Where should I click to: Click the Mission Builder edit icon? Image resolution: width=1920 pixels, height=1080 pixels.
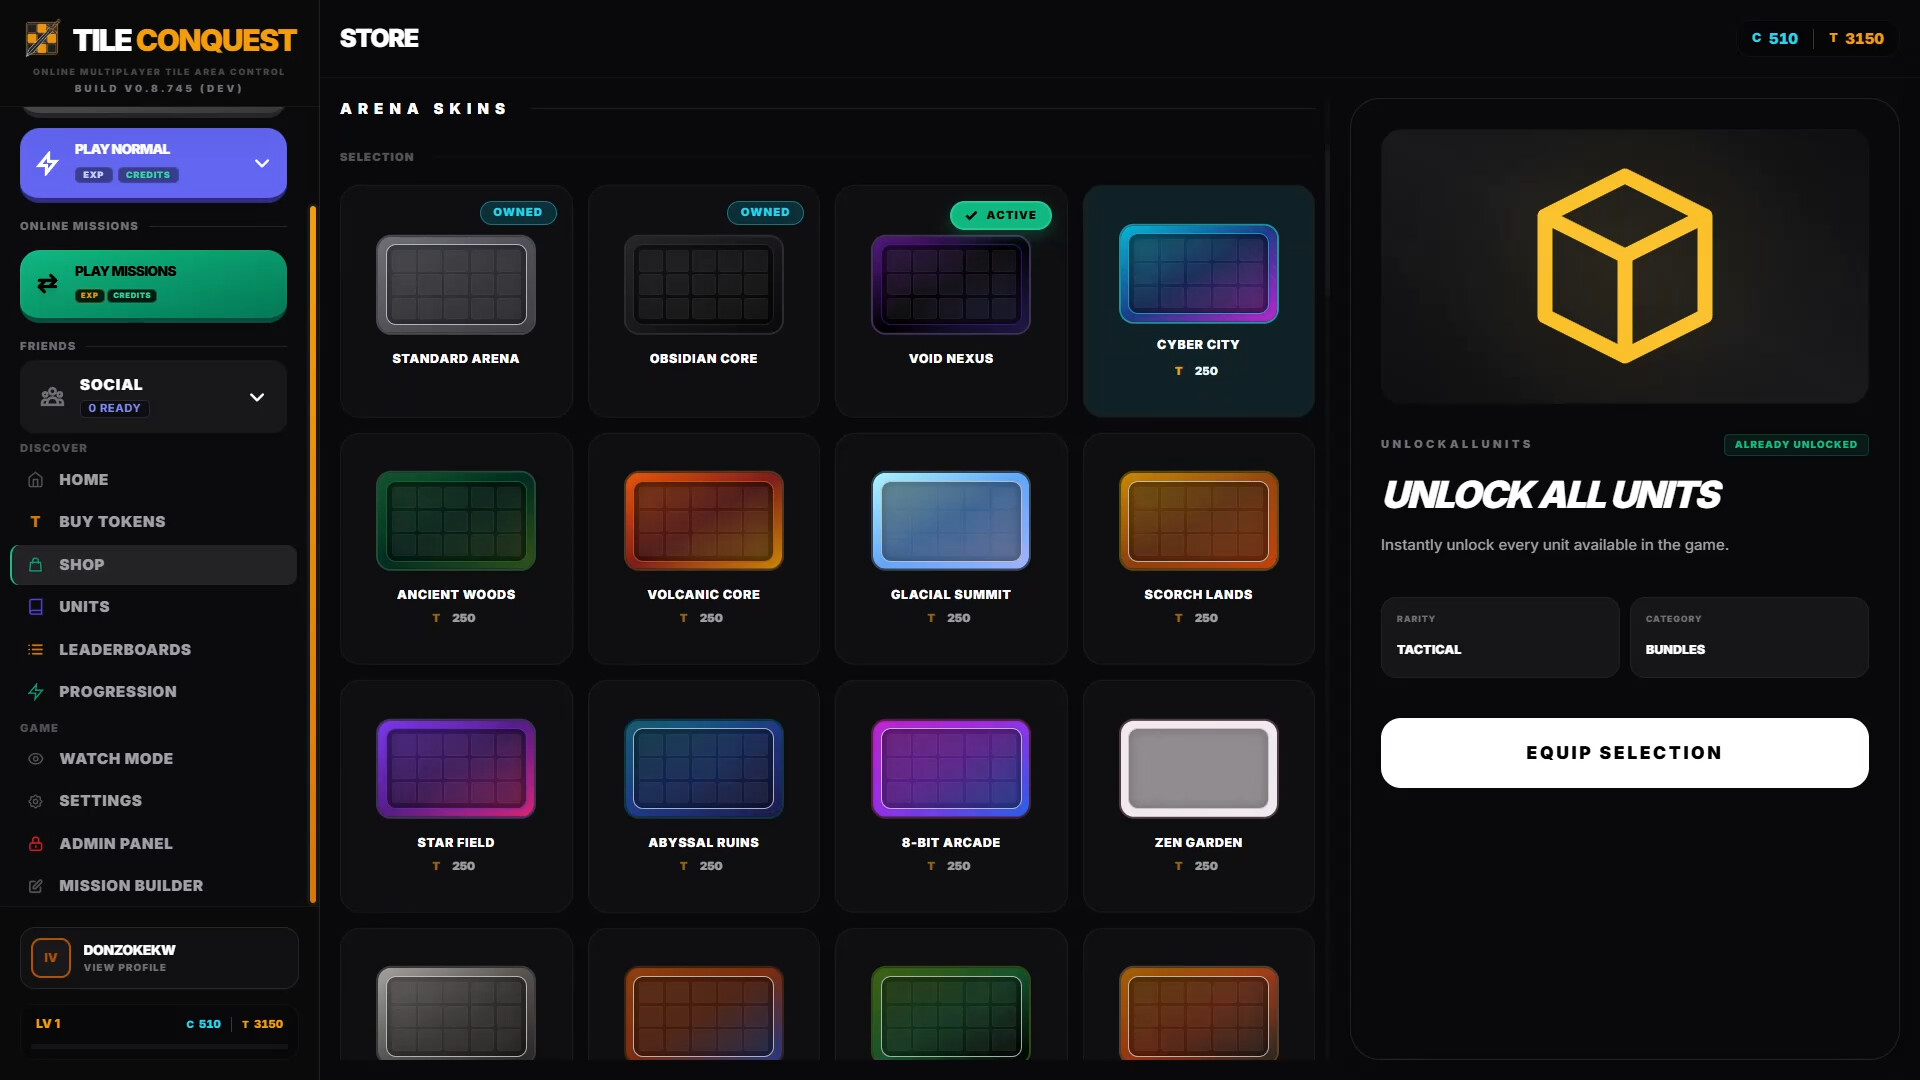36,886
